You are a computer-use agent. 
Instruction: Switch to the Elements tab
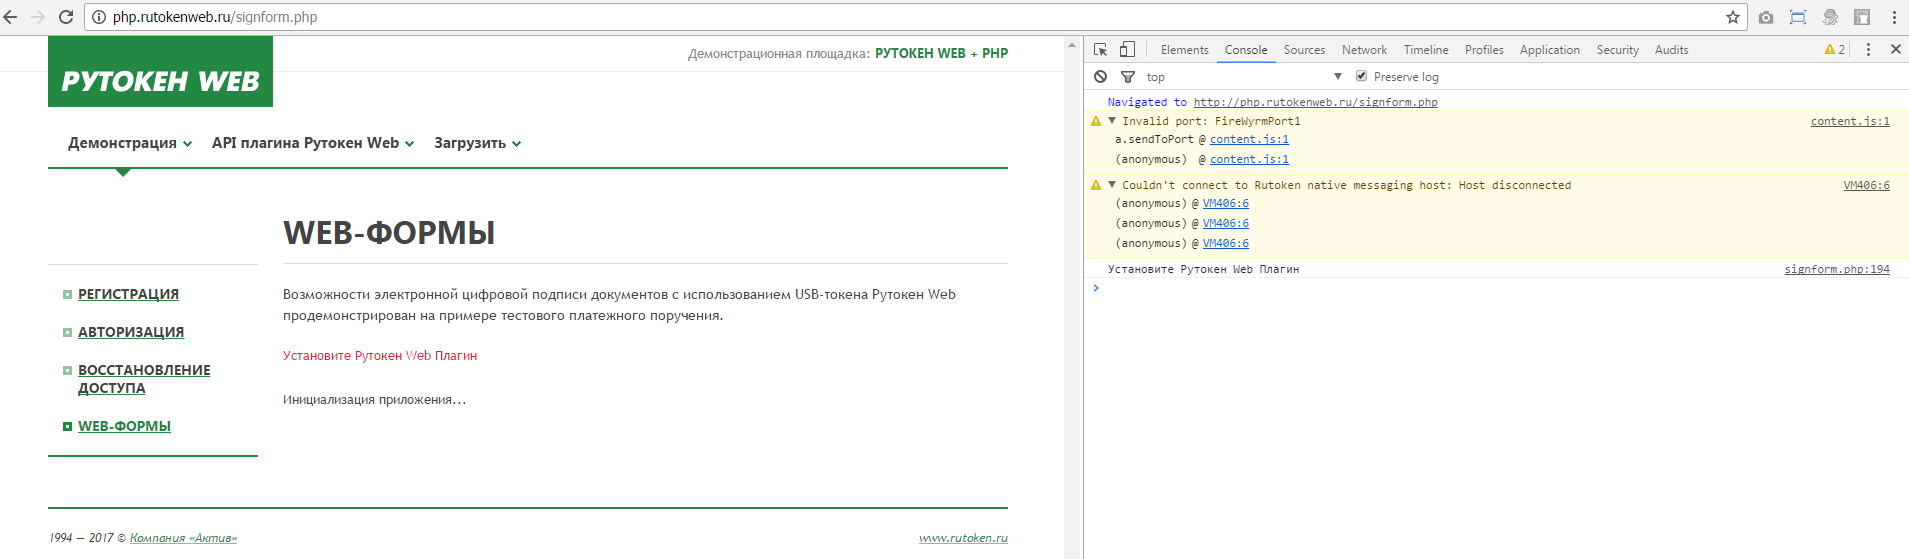pyautogui.click(x=1184, y=50)
